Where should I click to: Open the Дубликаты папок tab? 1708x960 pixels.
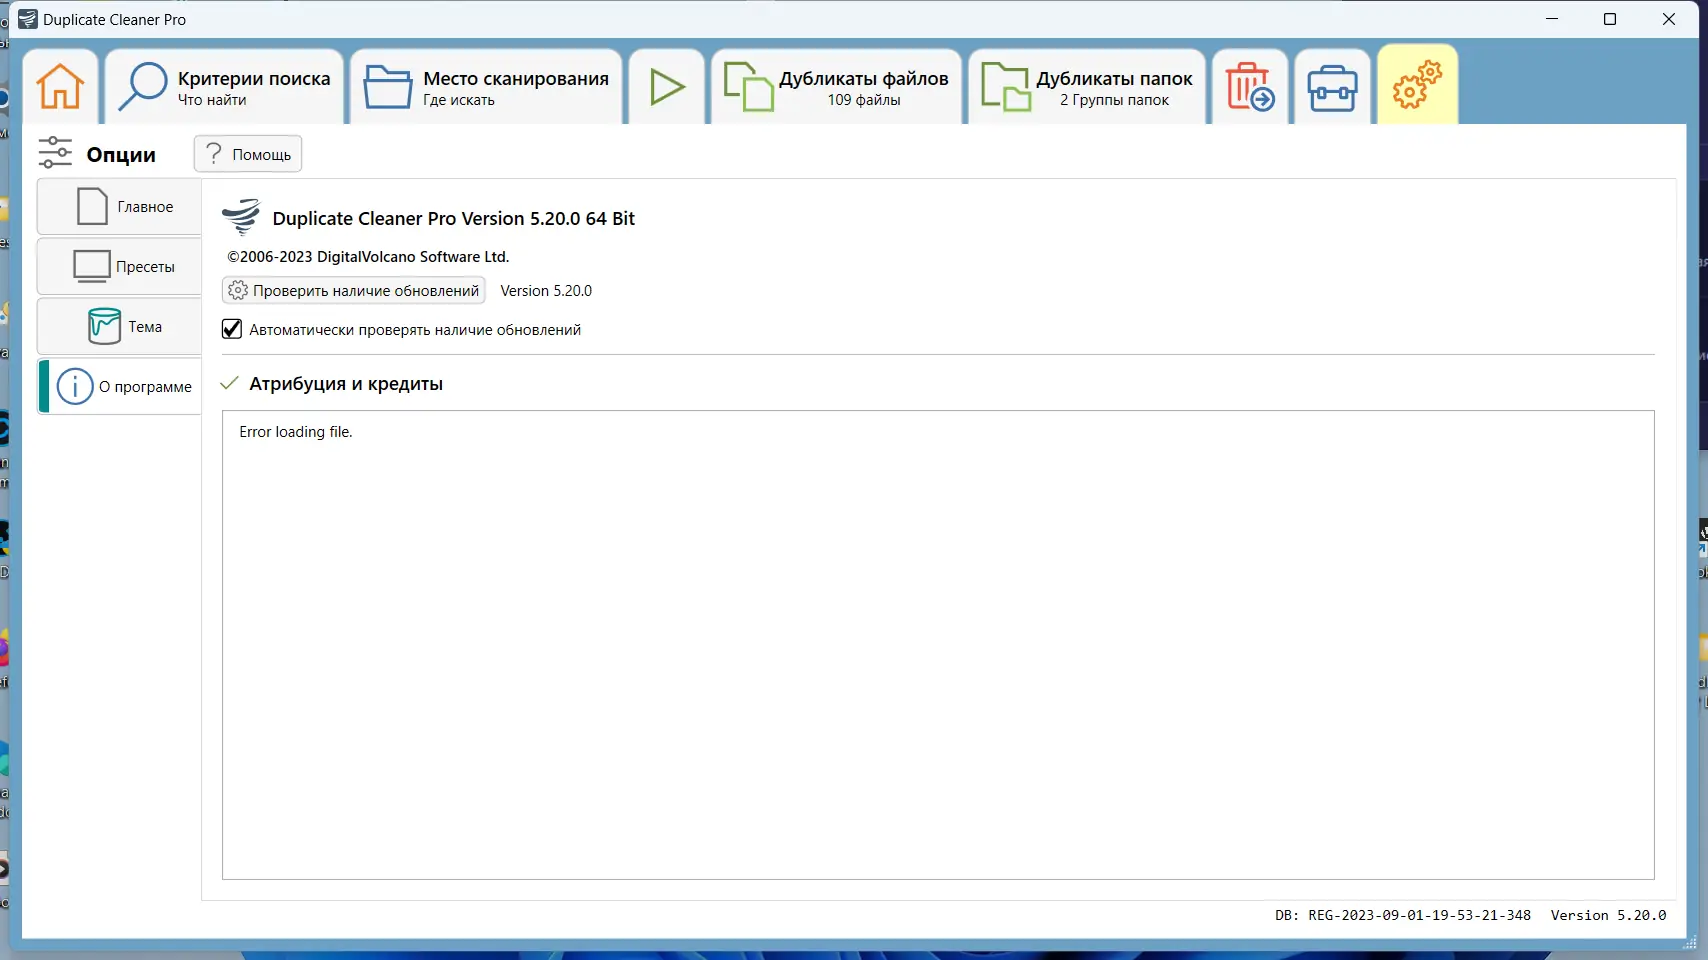pos(1087,87)
